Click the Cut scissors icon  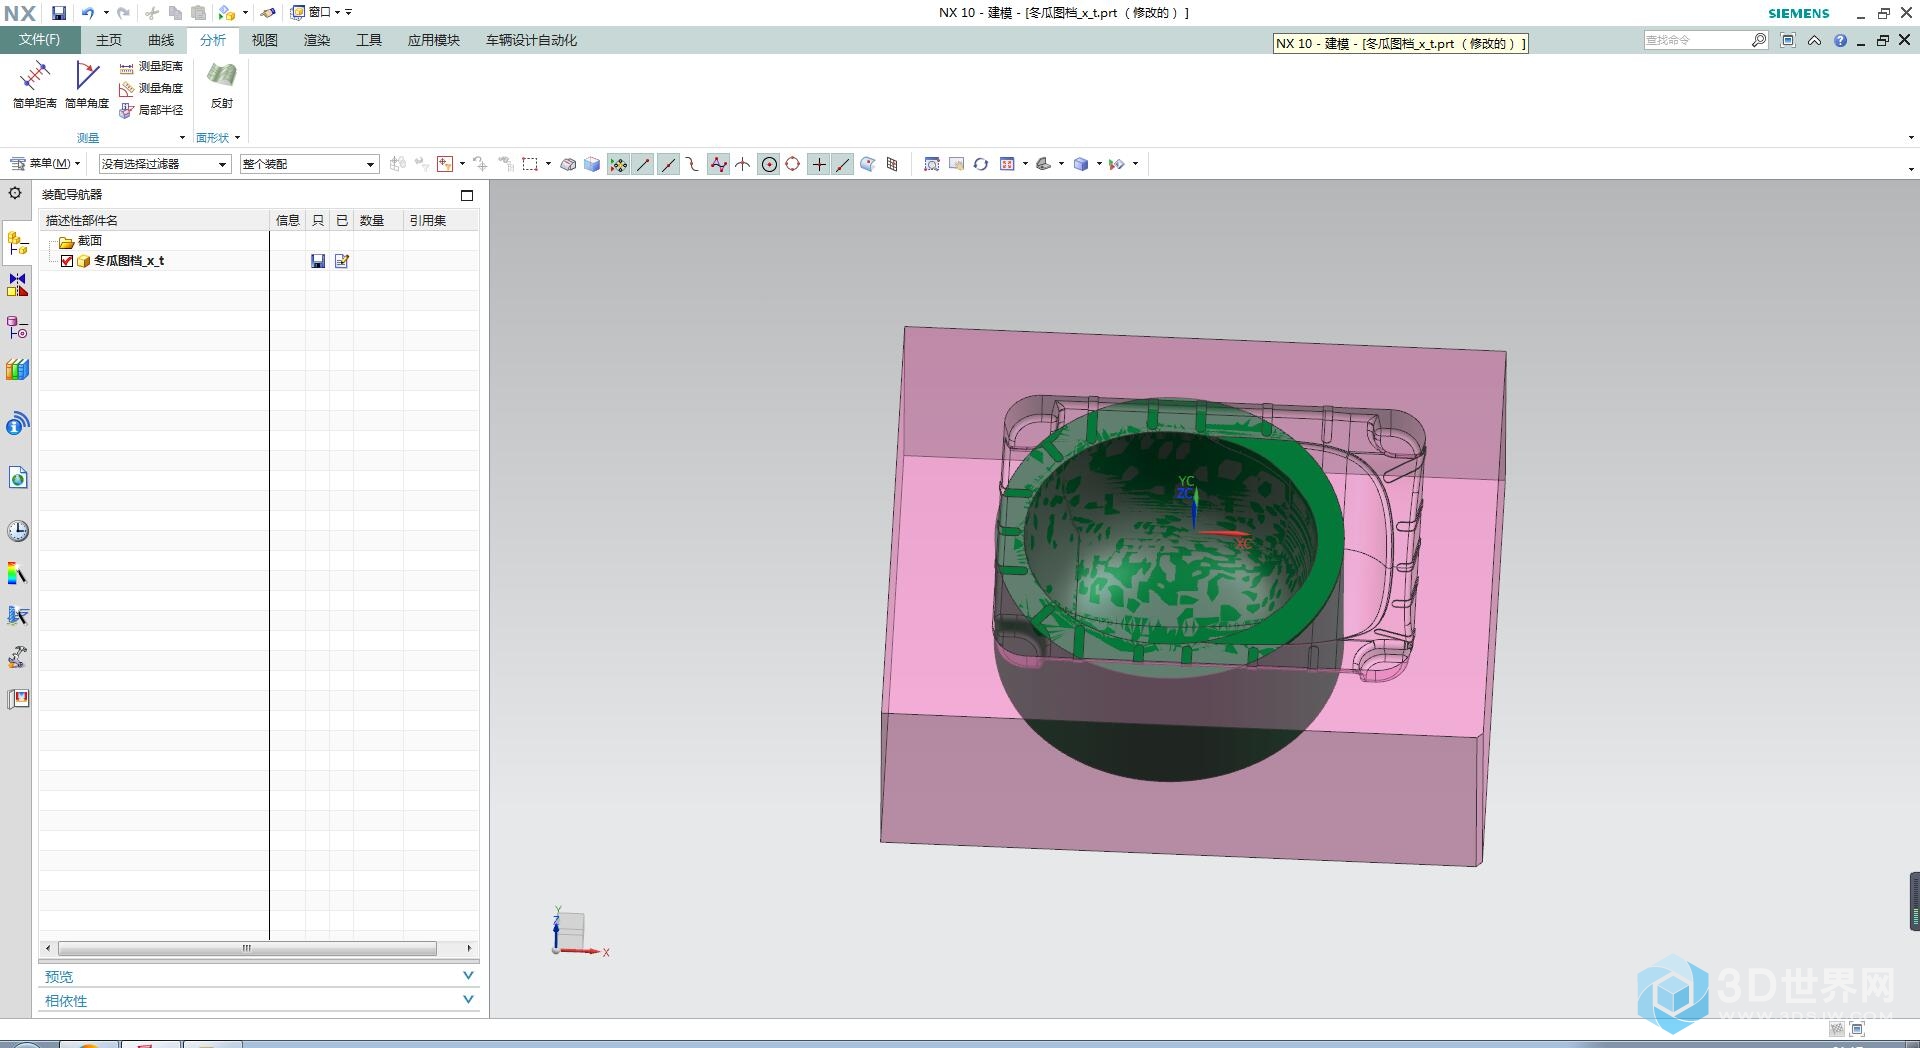click(152, 13)
